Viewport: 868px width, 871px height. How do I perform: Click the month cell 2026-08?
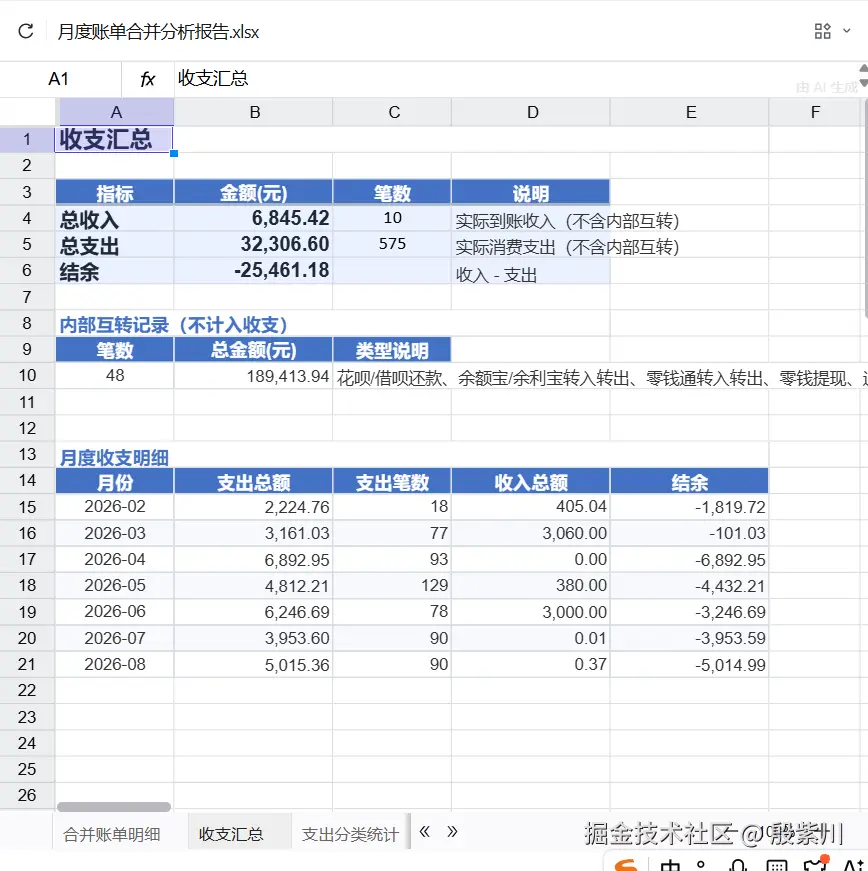[114, 664]
